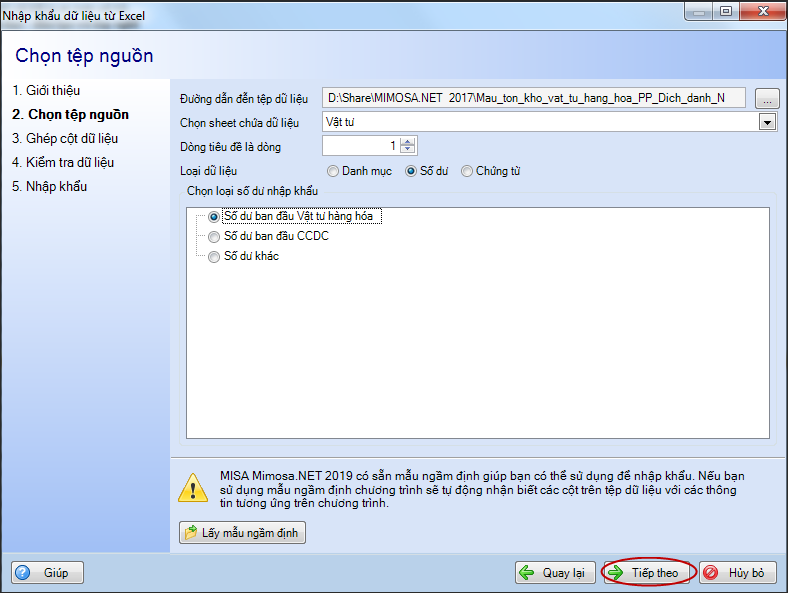788x593 pixels.
Task: Click the red cancel icon on Hủy bỏ
Action: click(711, 572)
